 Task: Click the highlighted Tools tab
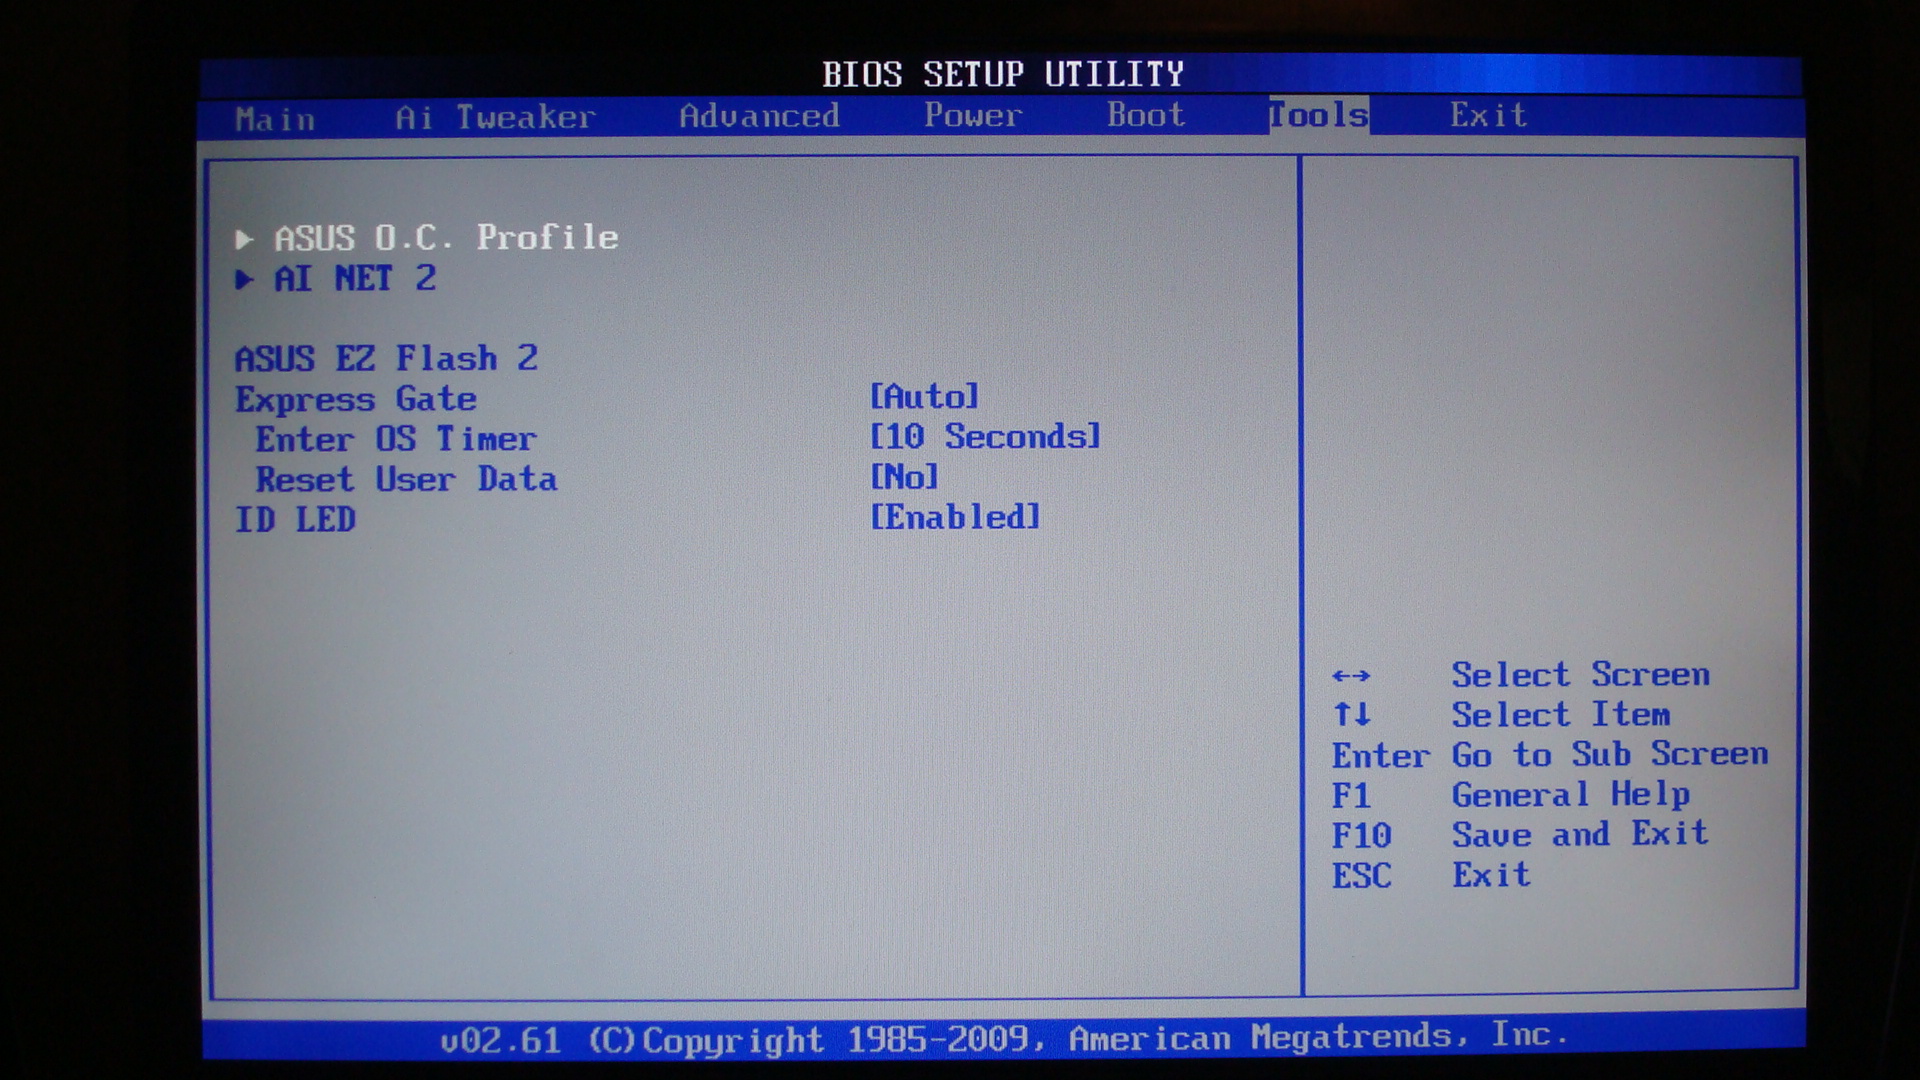pos(1319,115)
